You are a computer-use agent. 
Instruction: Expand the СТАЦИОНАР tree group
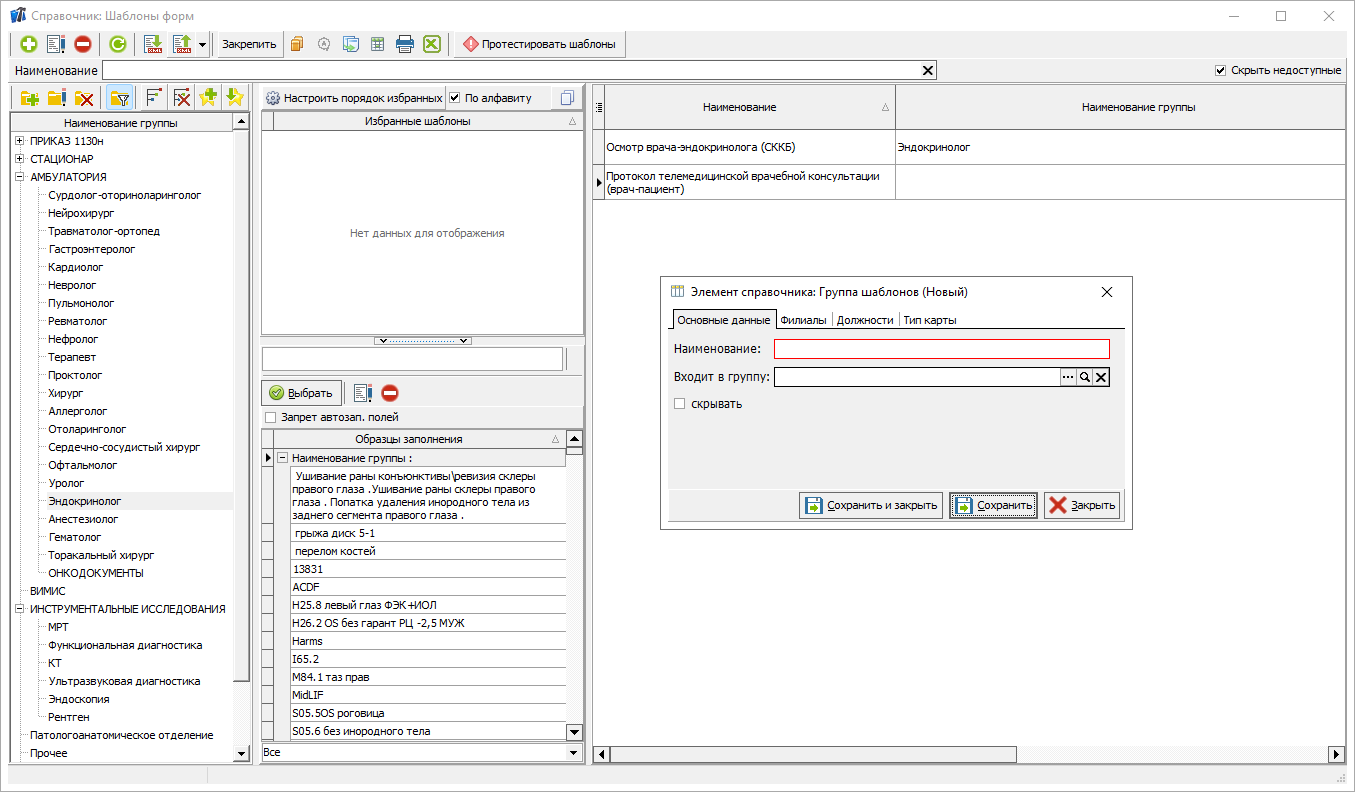click(x=19, y=159)
